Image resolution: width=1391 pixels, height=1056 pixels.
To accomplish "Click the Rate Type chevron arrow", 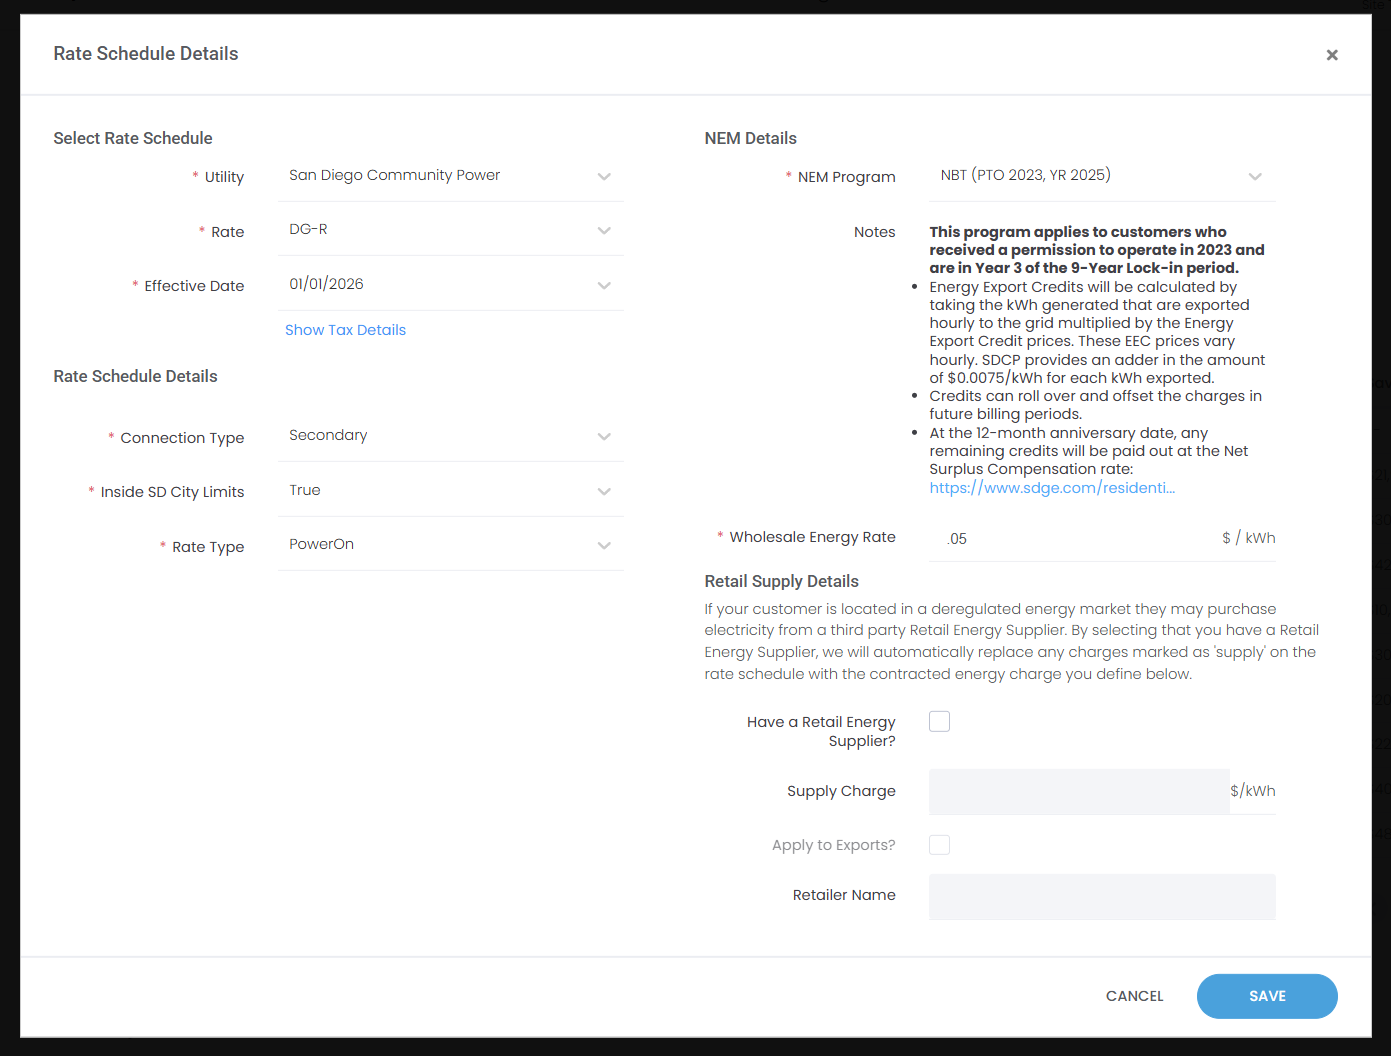I will click(604, 546).
